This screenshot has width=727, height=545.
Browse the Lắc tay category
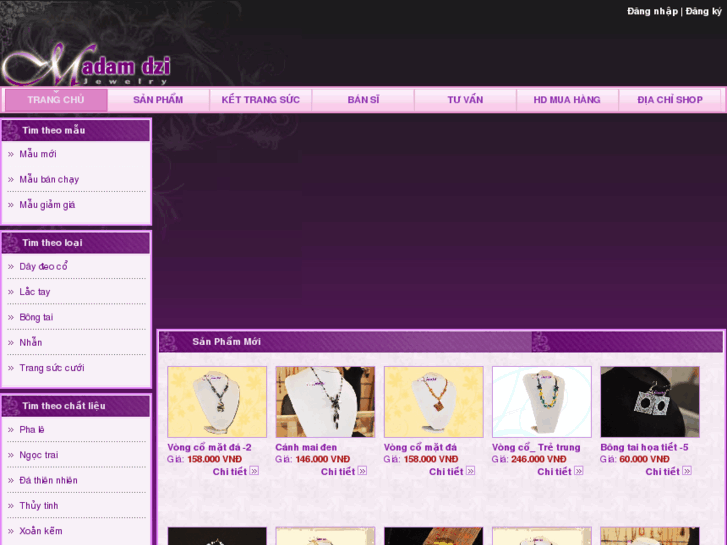coord(35,292)
